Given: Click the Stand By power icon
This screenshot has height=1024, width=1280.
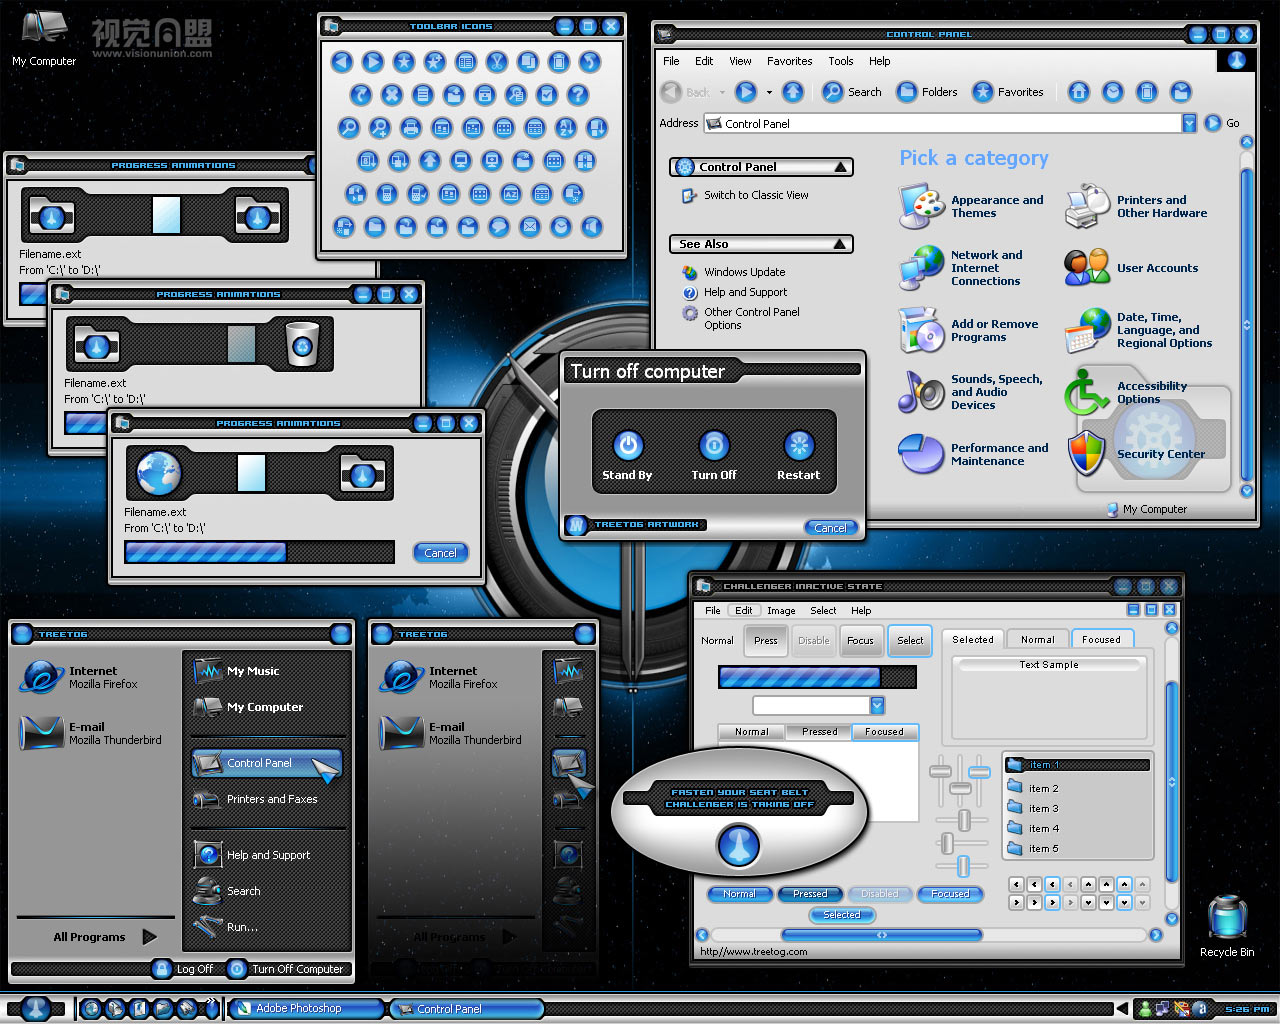Looking at the screenshot, I should coord(627,445).
